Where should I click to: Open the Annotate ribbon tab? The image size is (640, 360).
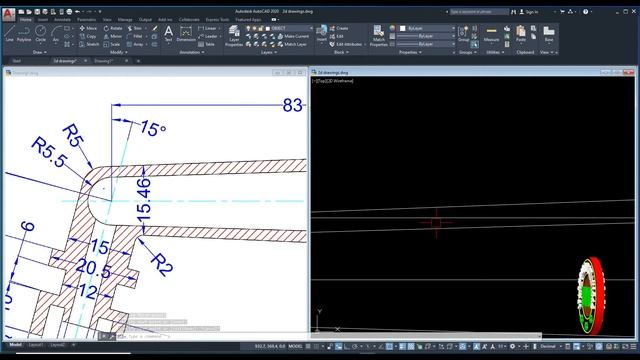pos(62,19)
